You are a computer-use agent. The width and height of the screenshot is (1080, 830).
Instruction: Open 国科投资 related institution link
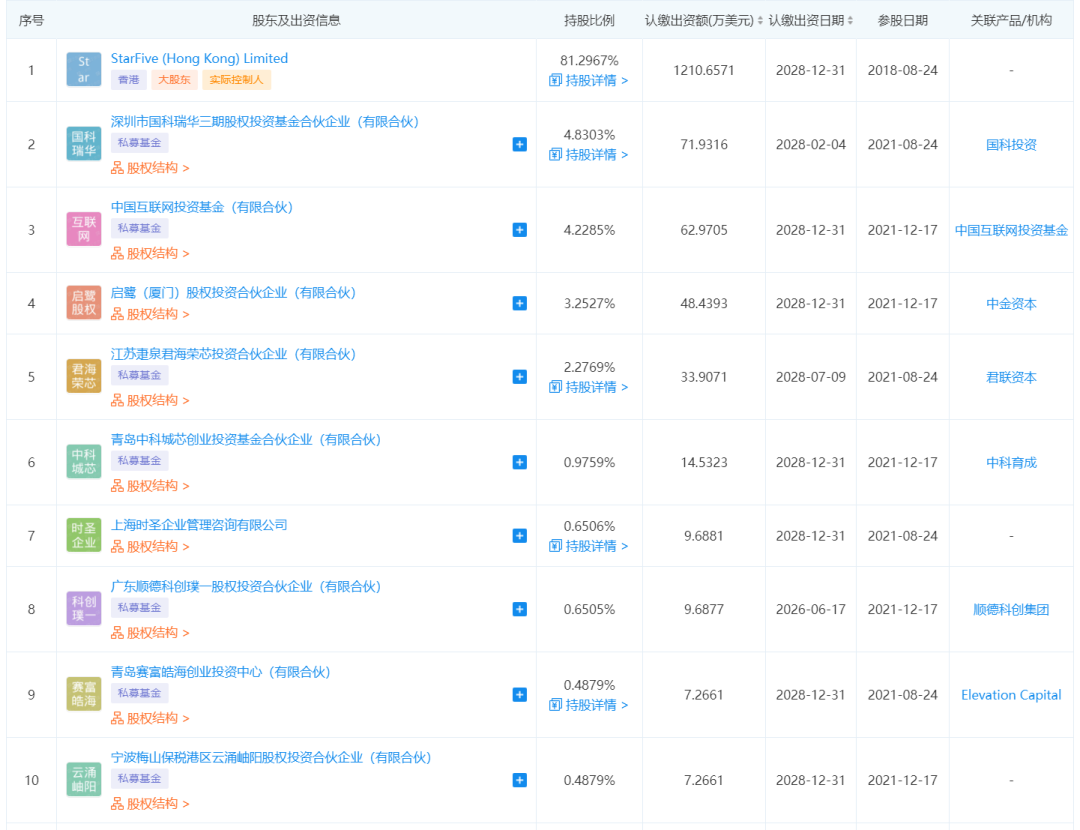1011,145
